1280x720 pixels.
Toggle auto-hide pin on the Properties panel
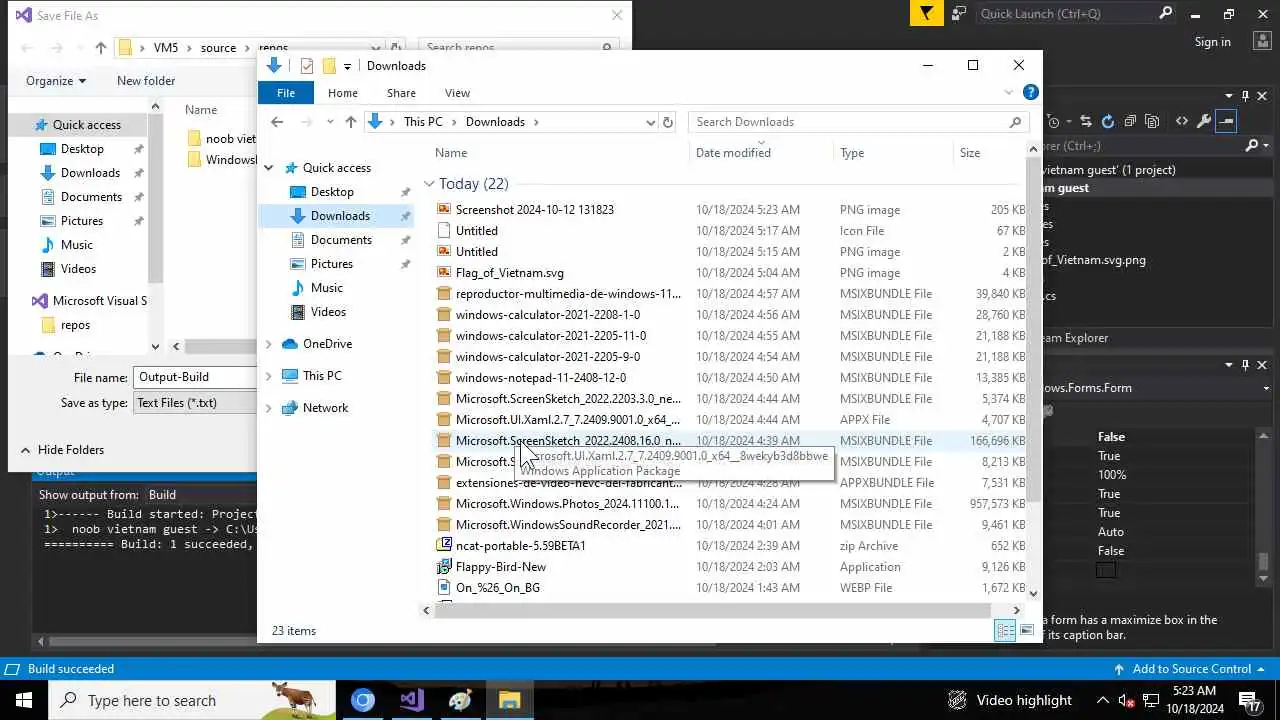point(1245,365)
